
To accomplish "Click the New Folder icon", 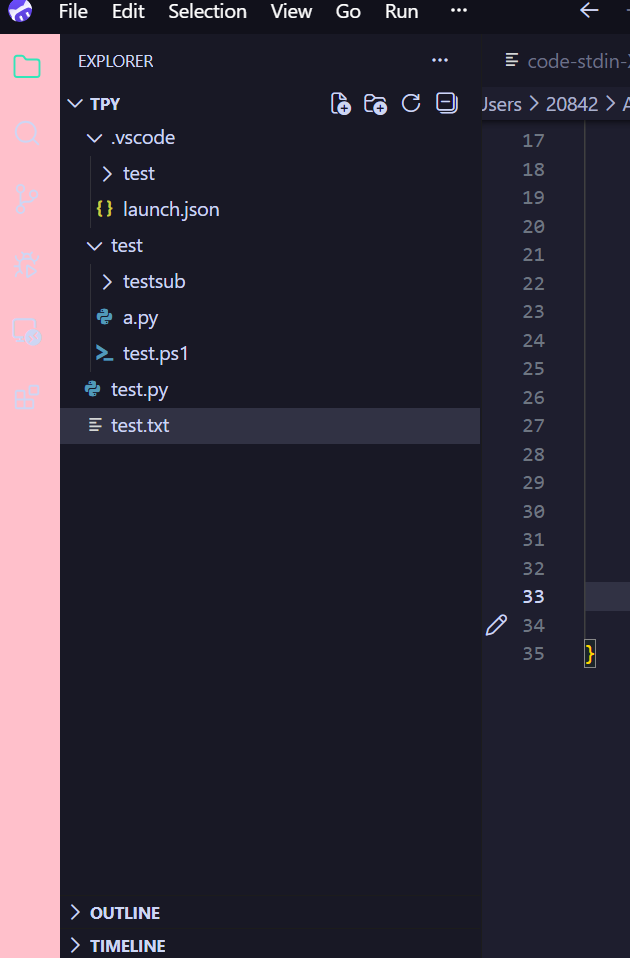I will coord(375,104).
